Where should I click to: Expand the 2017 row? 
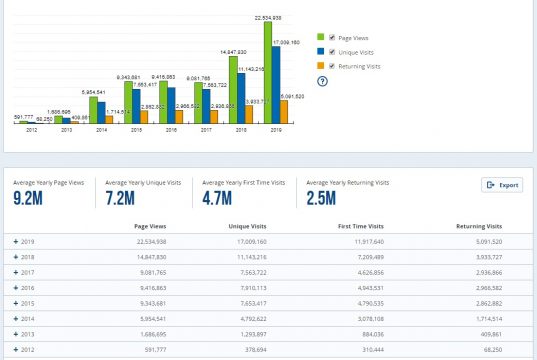click(16, 272)
